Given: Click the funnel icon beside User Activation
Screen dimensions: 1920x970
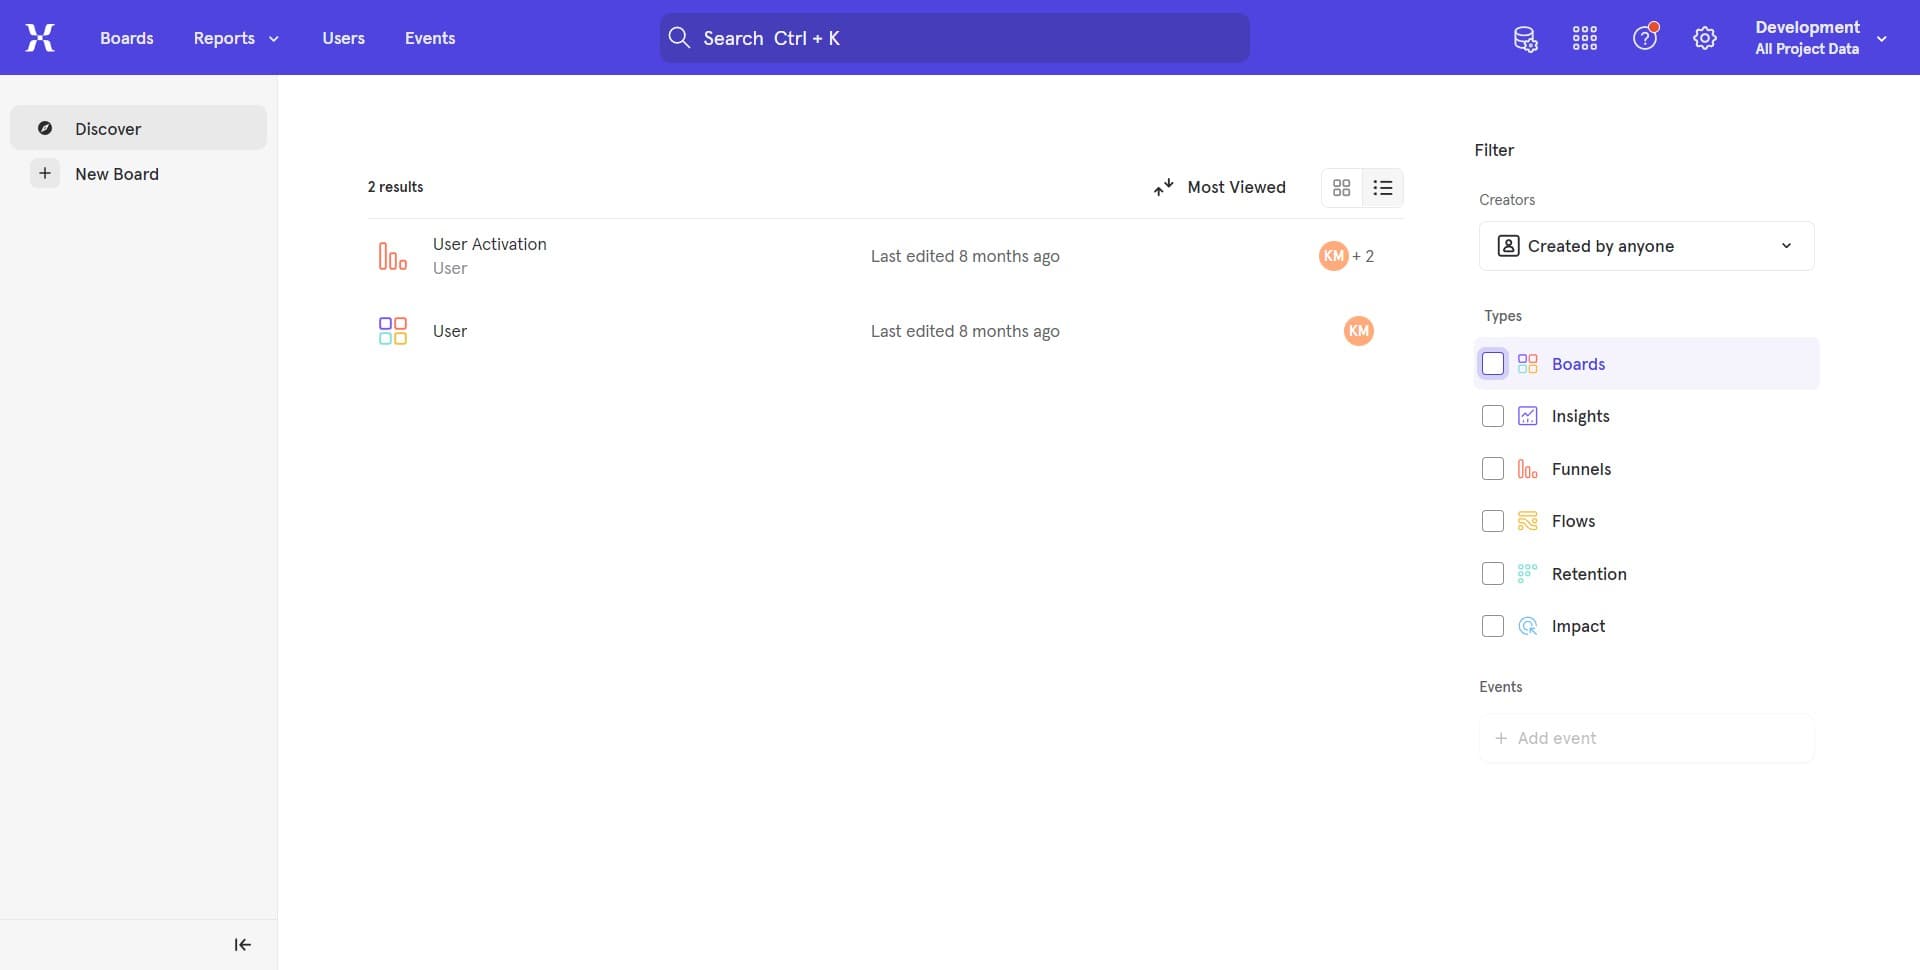Looking at the screenshot, I should point(392,255).
